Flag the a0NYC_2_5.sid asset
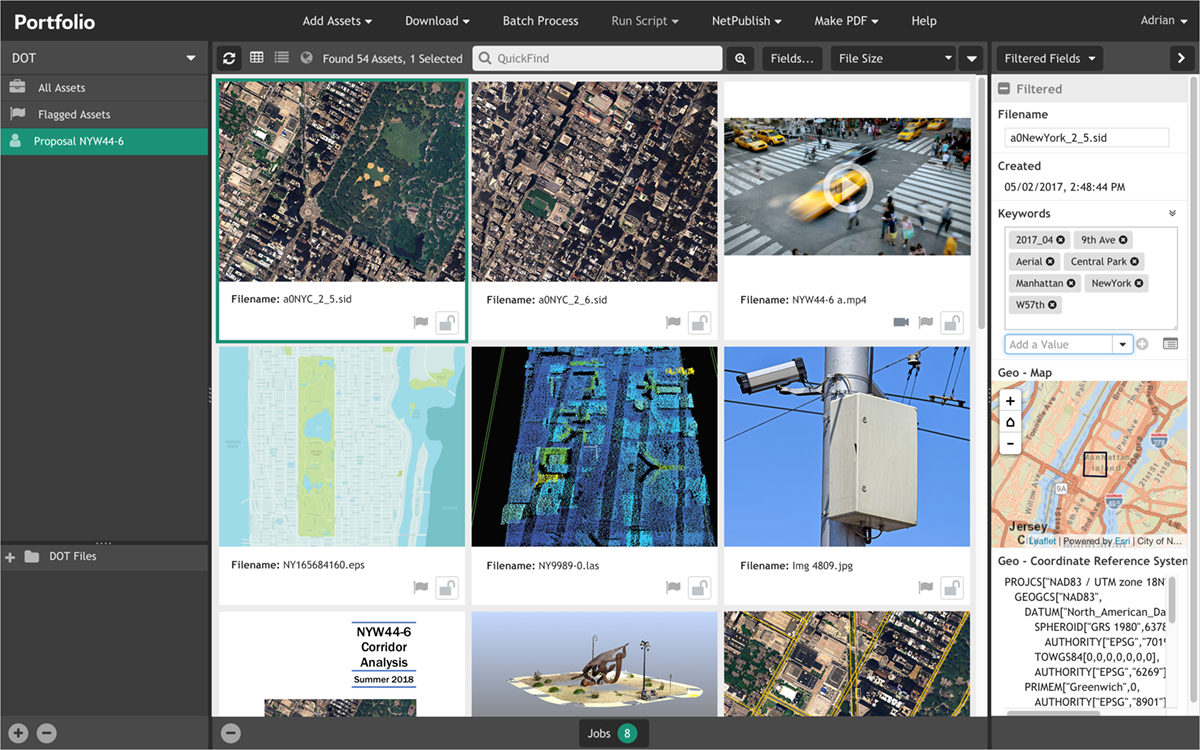The height and width of the screenshot is (750, 1200). tap(421, 322)
